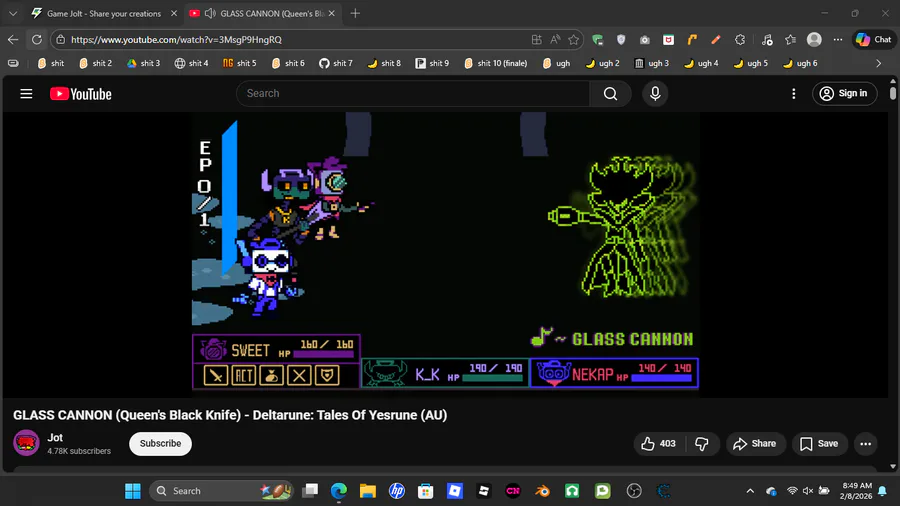
Task: Search with your voice microphone button
Action: point(655,94)
